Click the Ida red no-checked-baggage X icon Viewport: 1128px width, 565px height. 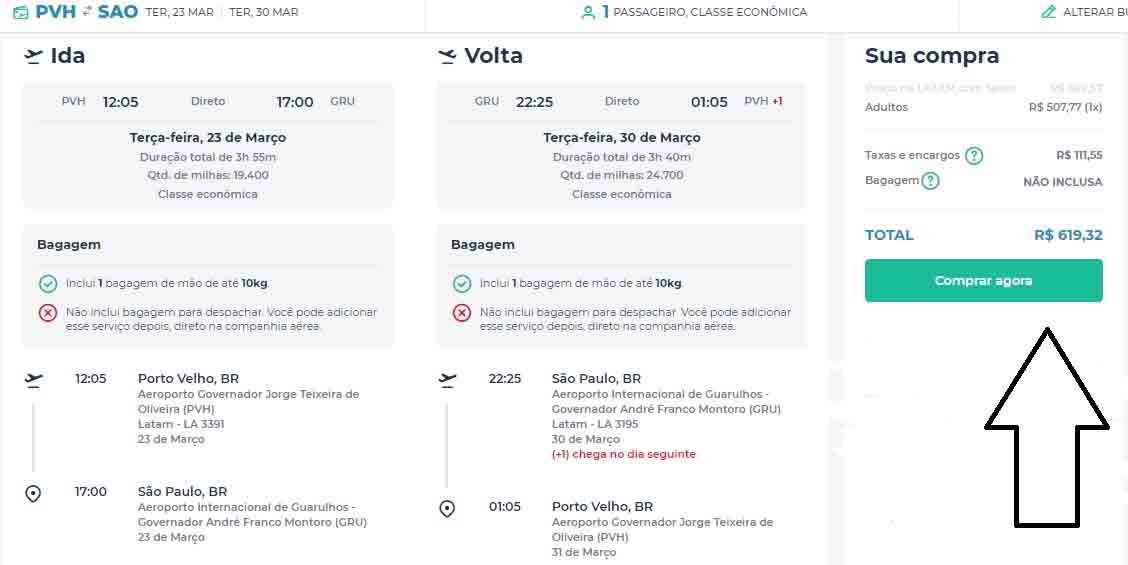pos(48,313)
